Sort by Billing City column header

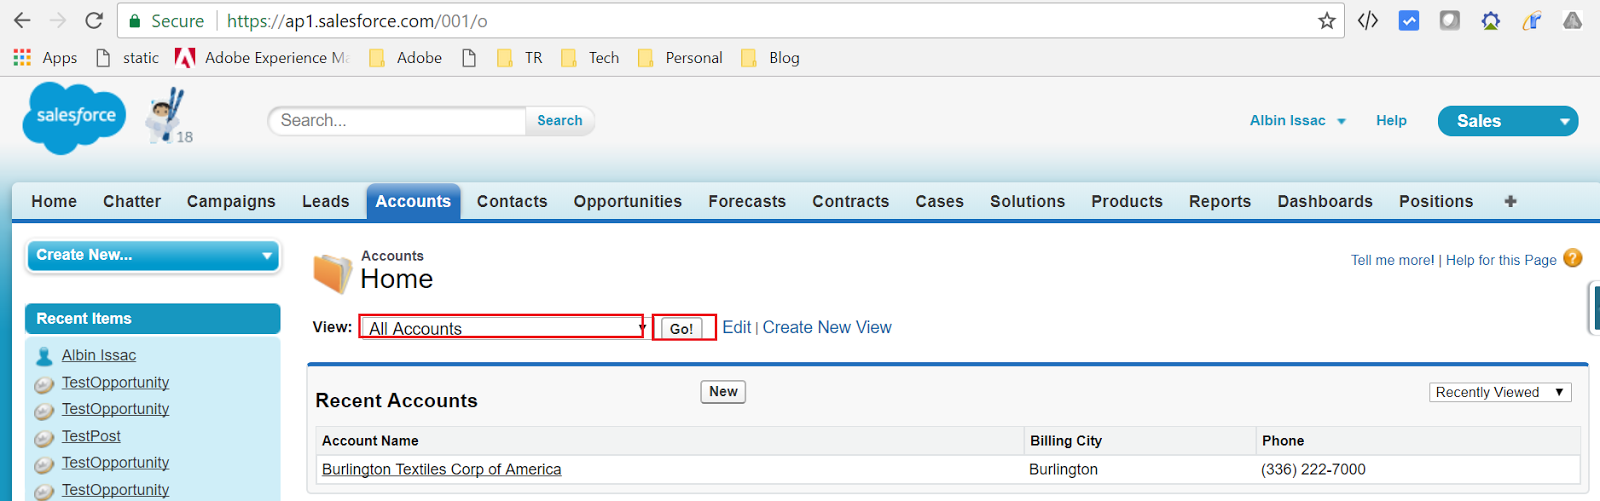[x=1066, y=440]
